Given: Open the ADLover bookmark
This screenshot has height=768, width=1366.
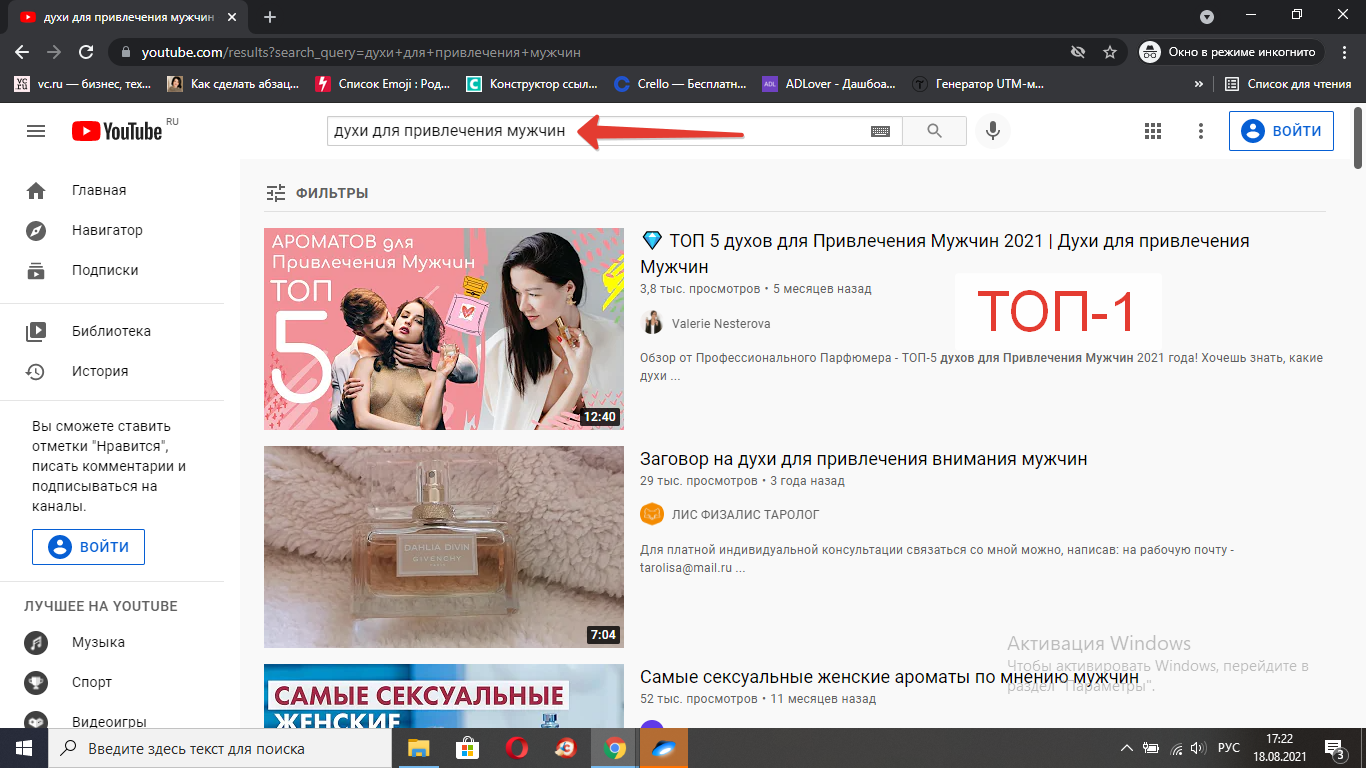Looking at the screenshot, I should [829, 84].
